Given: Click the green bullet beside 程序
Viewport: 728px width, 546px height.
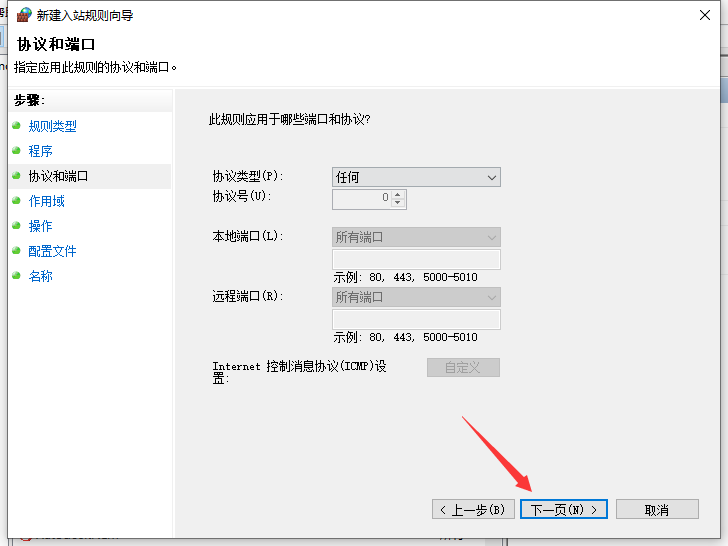Looking at the screenshot, I should pos(17,150).
